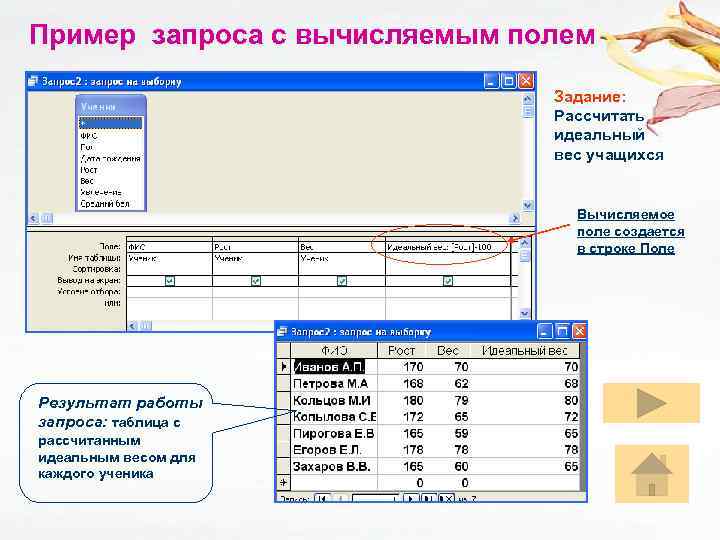This screenshot has height=540, width=720.
Task: Click left scroll arrow under the table pane
Action: pyautogui.click(x=34, y=218)
